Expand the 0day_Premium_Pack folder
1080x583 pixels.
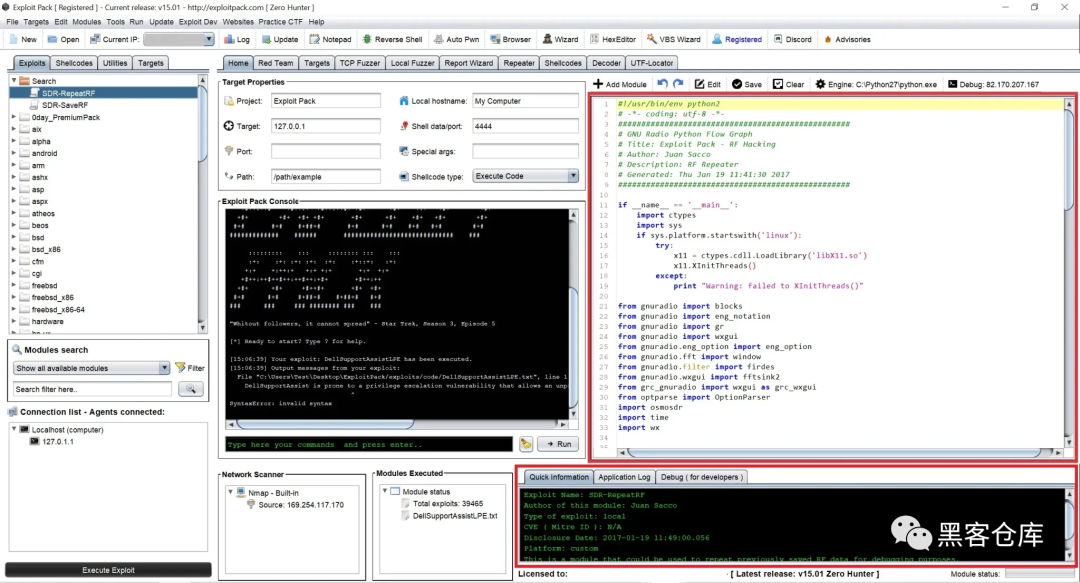[14, 117]
